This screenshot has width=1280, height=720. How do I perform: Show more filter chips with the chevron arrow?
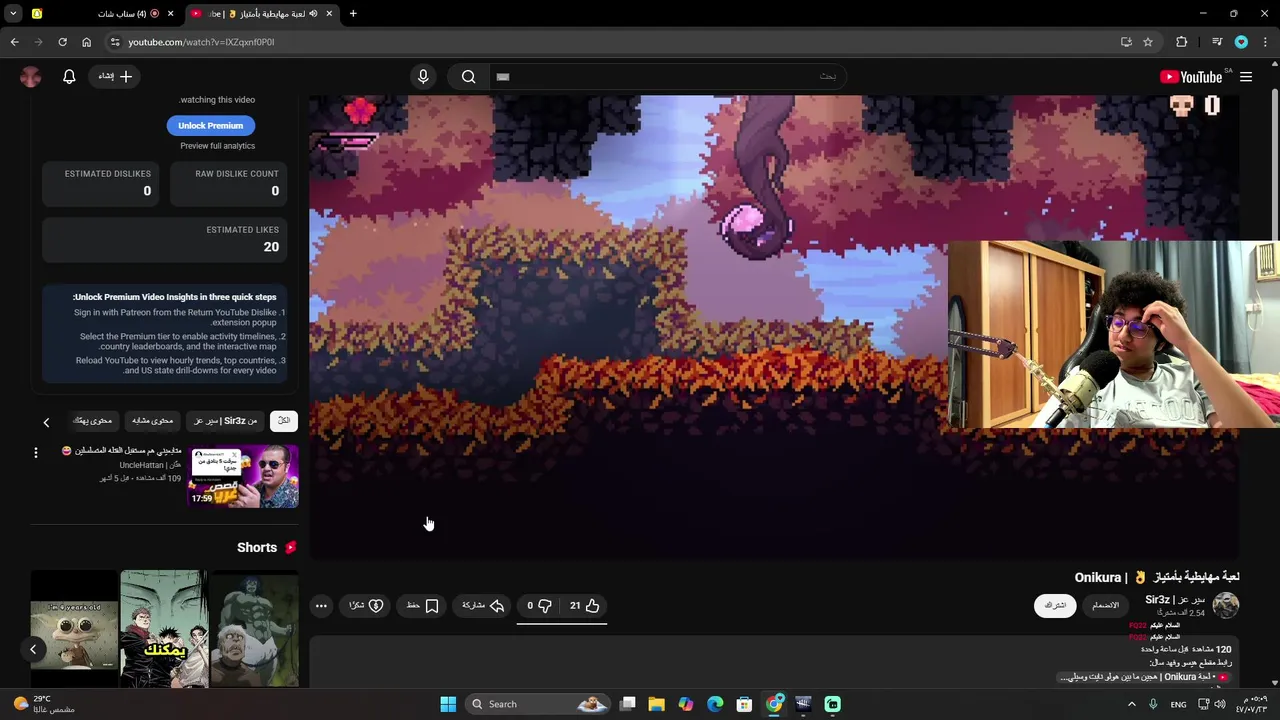46,422
